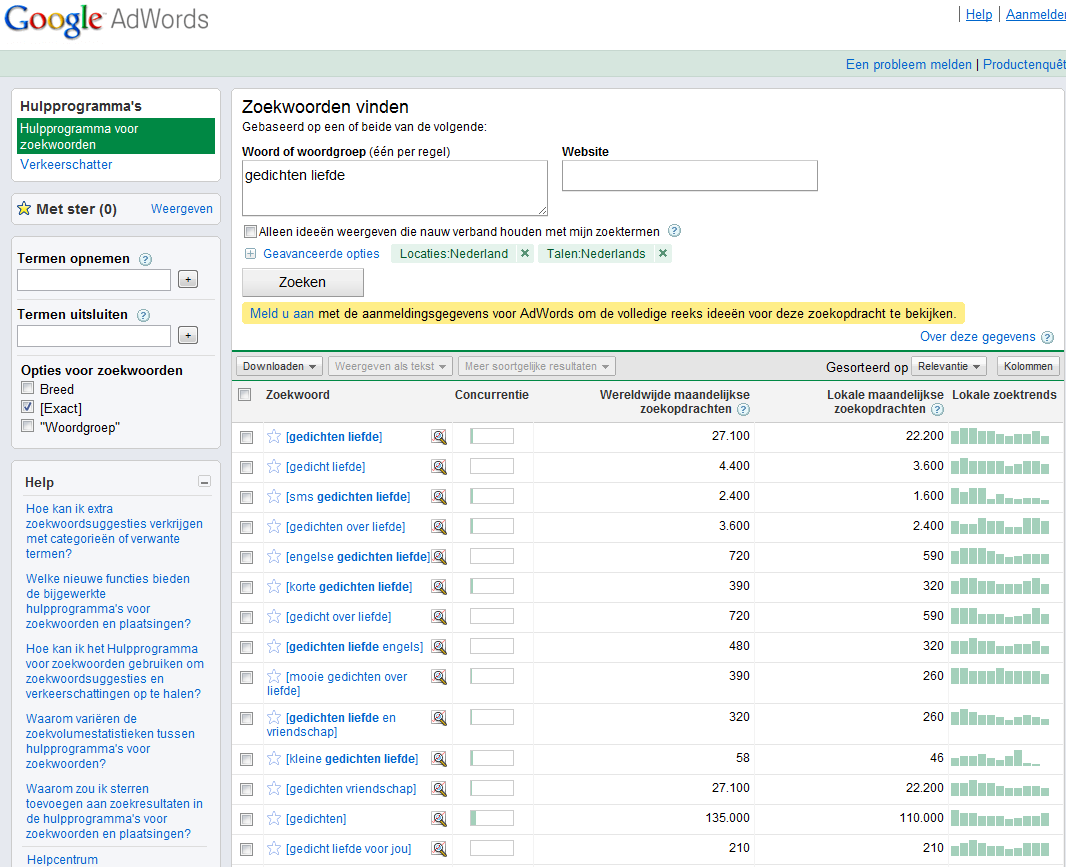Open magnifier icon for [mooie gedichten over liefde]

click(439, 677)
